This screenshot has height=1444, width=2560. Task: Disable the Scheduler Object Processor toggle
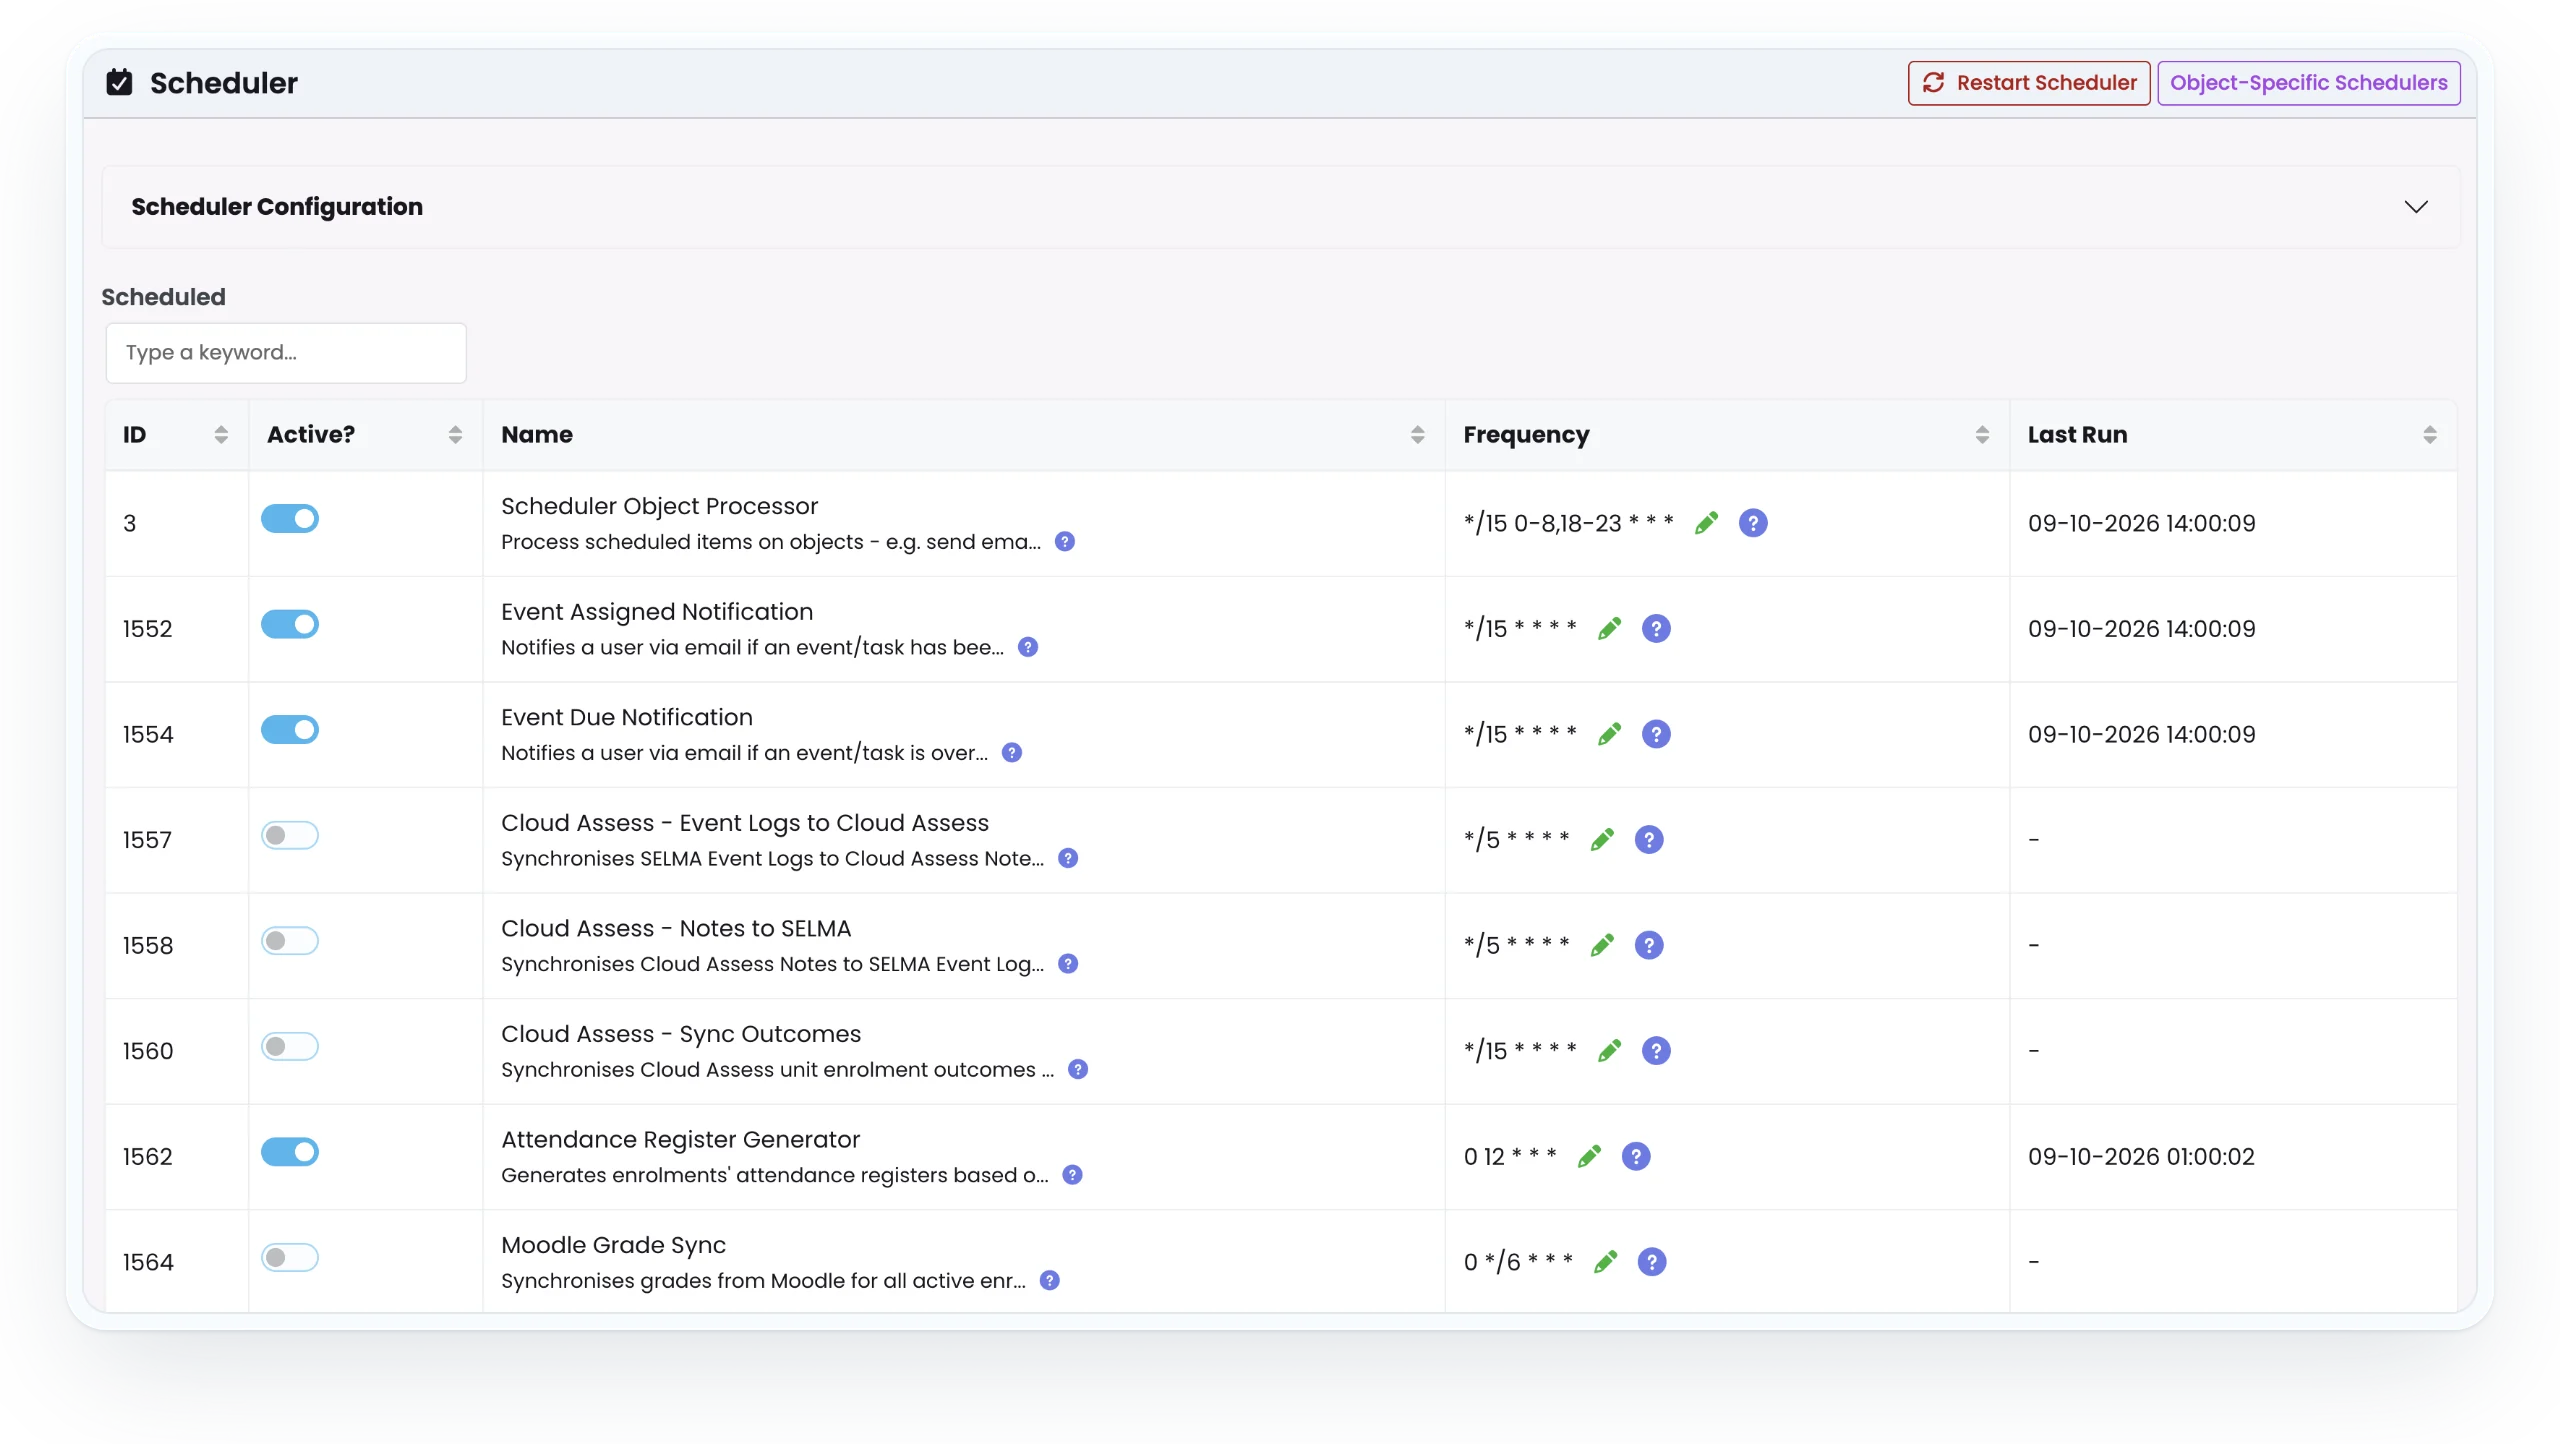coord(290,519)
